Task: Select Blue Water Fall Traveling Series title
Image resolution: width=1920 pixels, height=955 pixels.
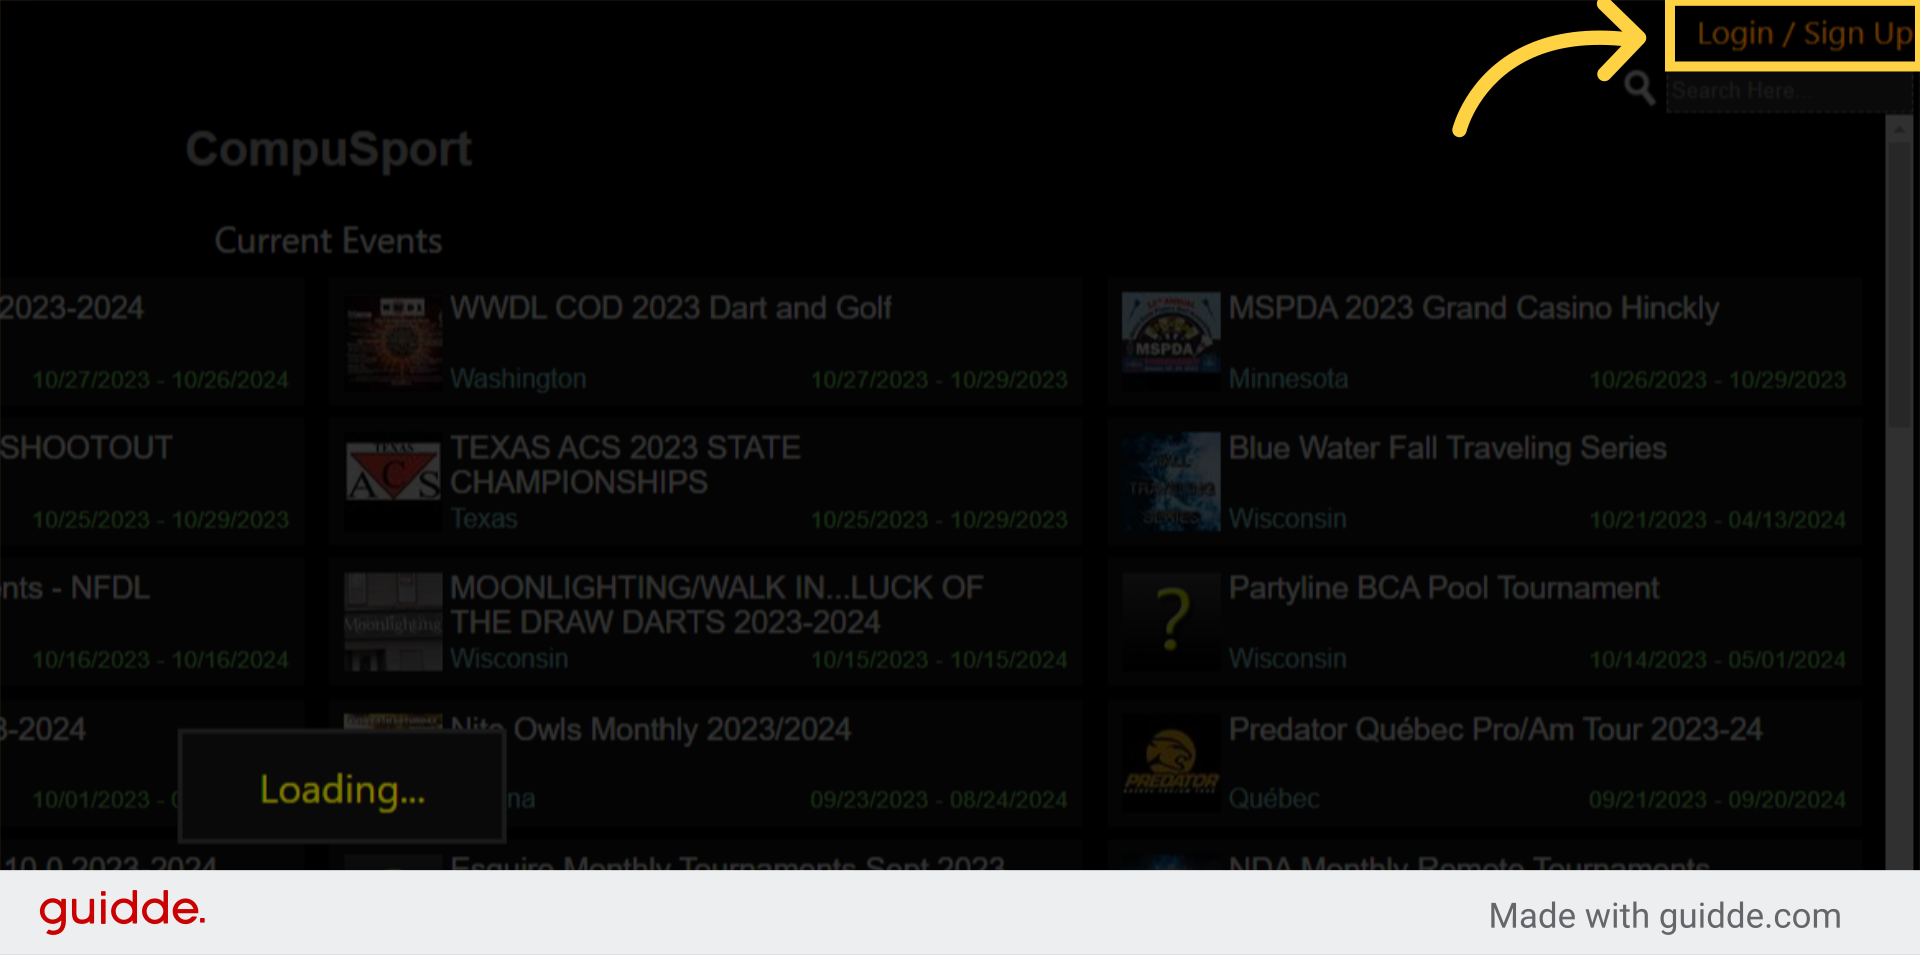Action: coord(1447,448)
